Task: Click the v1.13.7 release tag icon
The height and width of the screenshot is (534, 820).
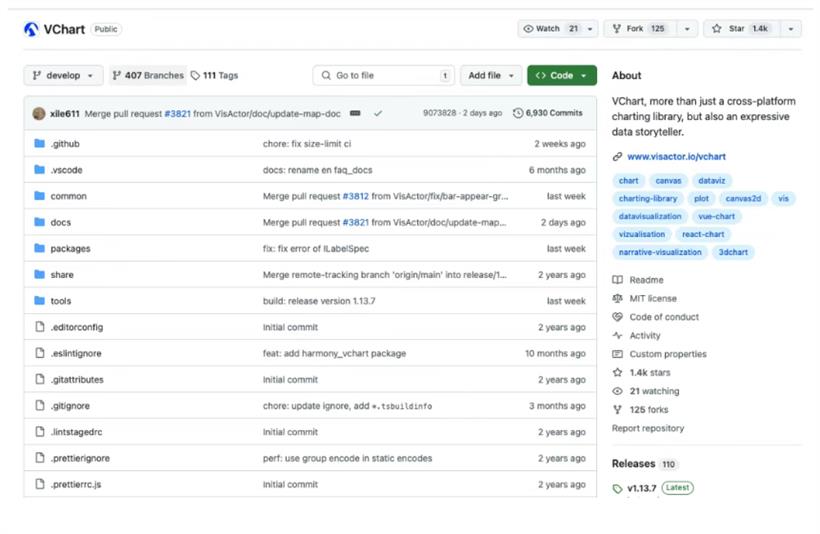Action: [618, 488]
